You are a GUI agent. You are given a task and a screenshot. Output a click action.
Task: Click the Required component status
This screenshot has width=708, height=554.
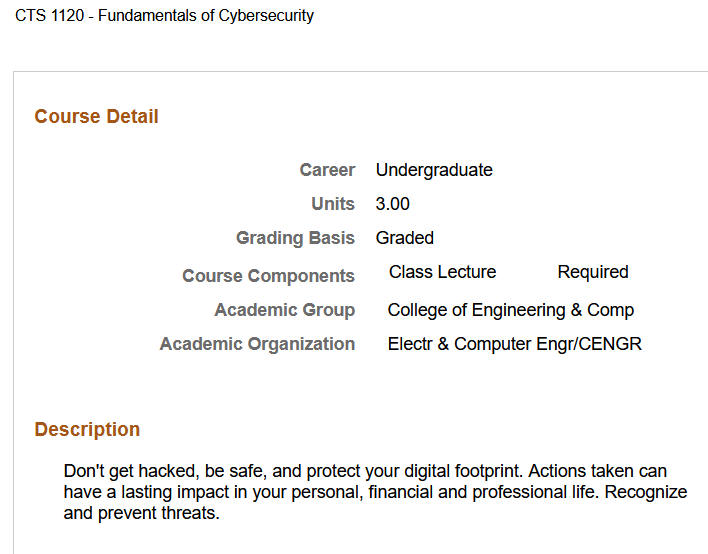[x=593, y=272]
